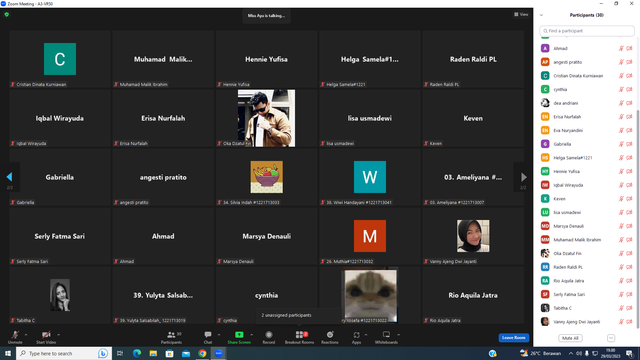This screenshot has height=360, width=640.
Task: Open Microsoft Edge from the taskbar
Action: click(x=137, y=353)
